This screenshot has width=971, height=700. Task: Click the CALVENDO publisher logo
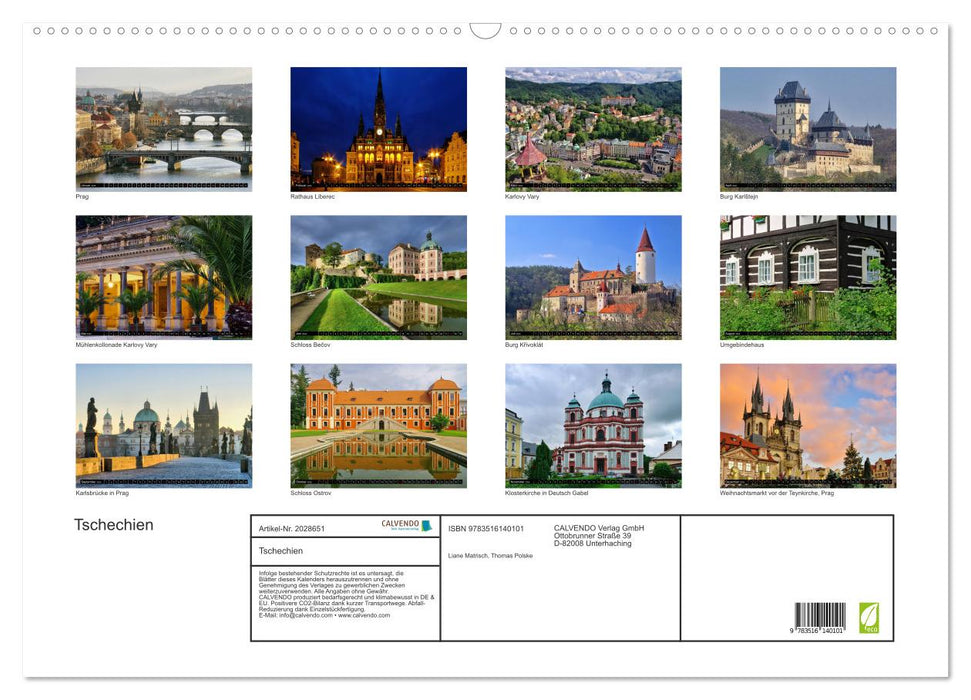(399, 524)
